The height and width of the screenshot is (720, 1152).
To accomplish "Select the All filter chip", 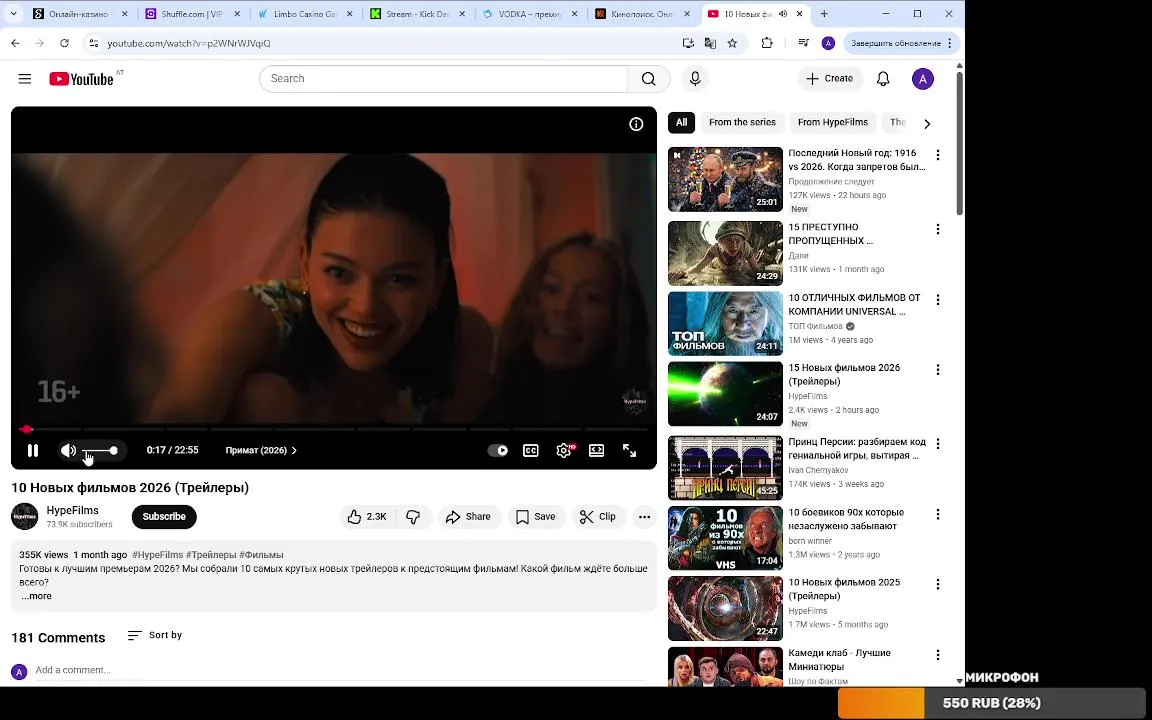I will 681,123.
